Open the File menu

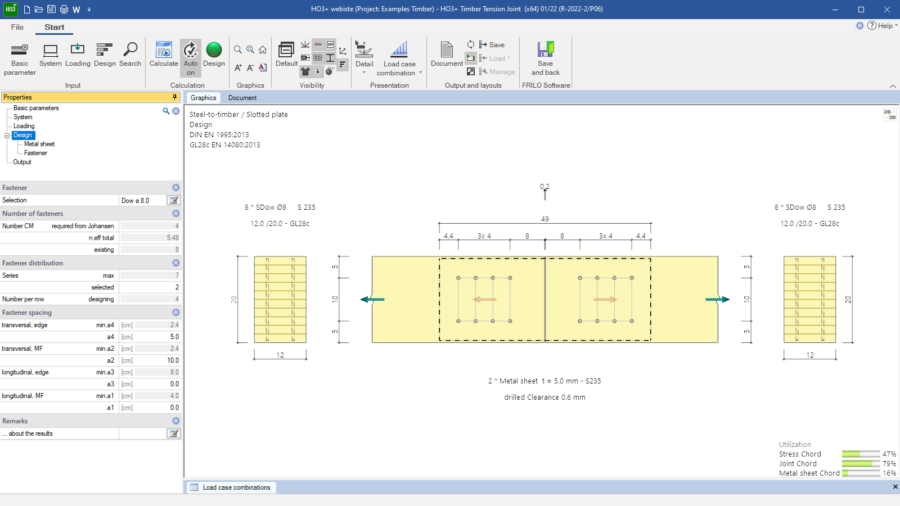17,27
